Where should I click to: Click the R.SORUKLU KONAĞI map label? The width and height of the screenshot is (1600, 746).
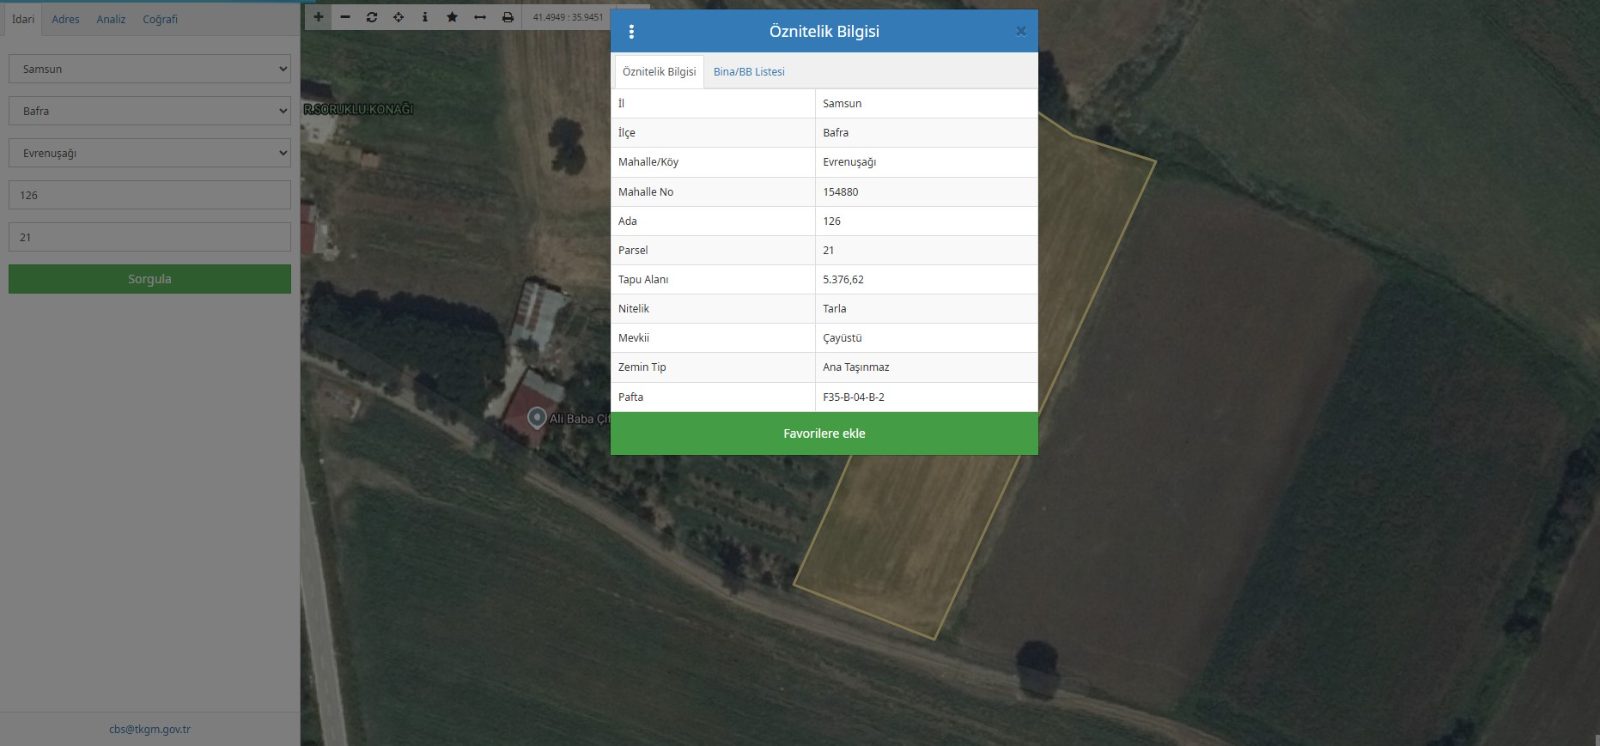(358, 109)
